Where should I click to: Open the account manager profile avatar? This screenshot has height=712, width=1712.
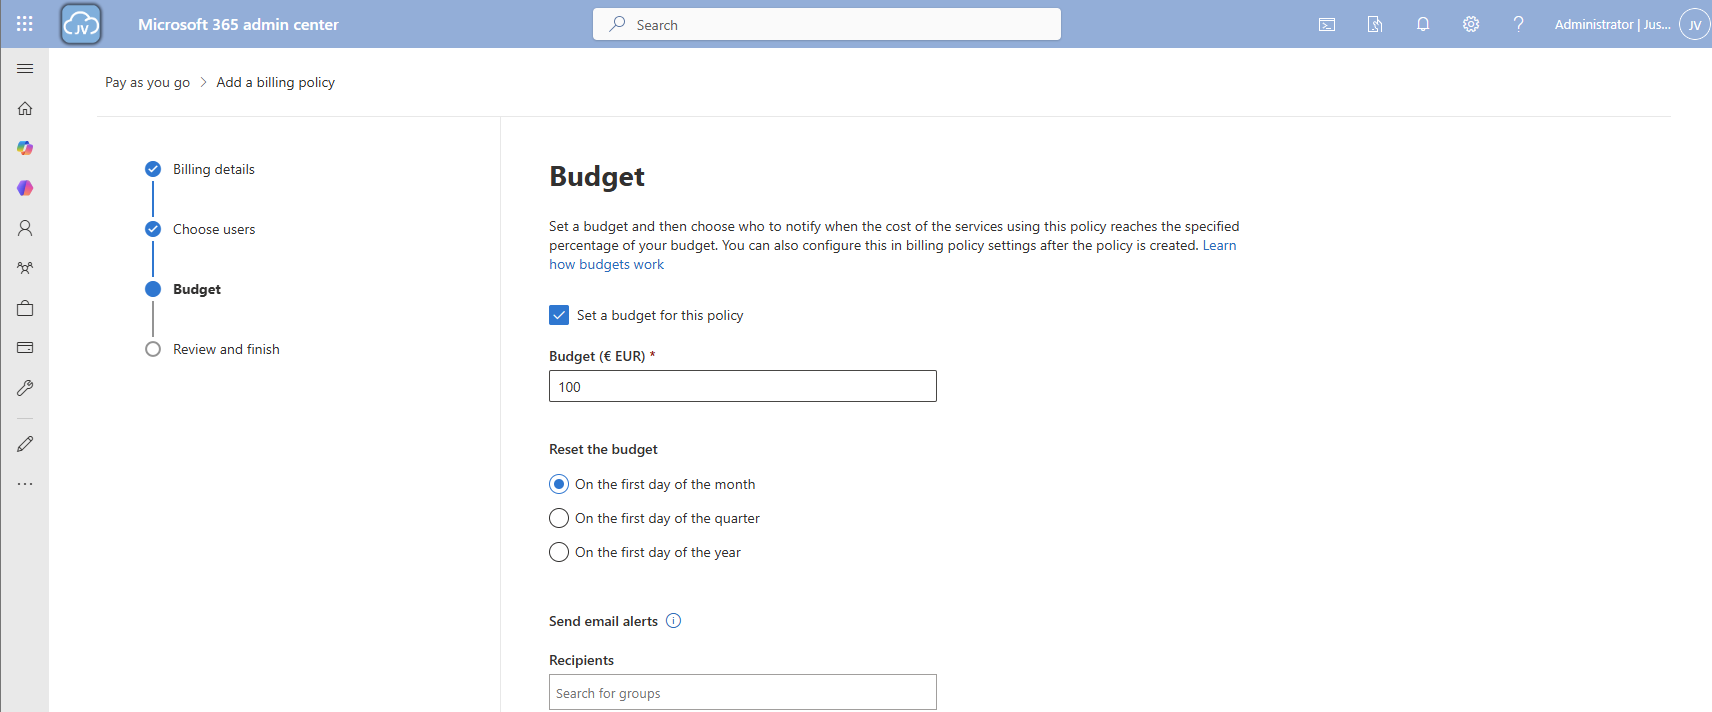pos(1694,24)
